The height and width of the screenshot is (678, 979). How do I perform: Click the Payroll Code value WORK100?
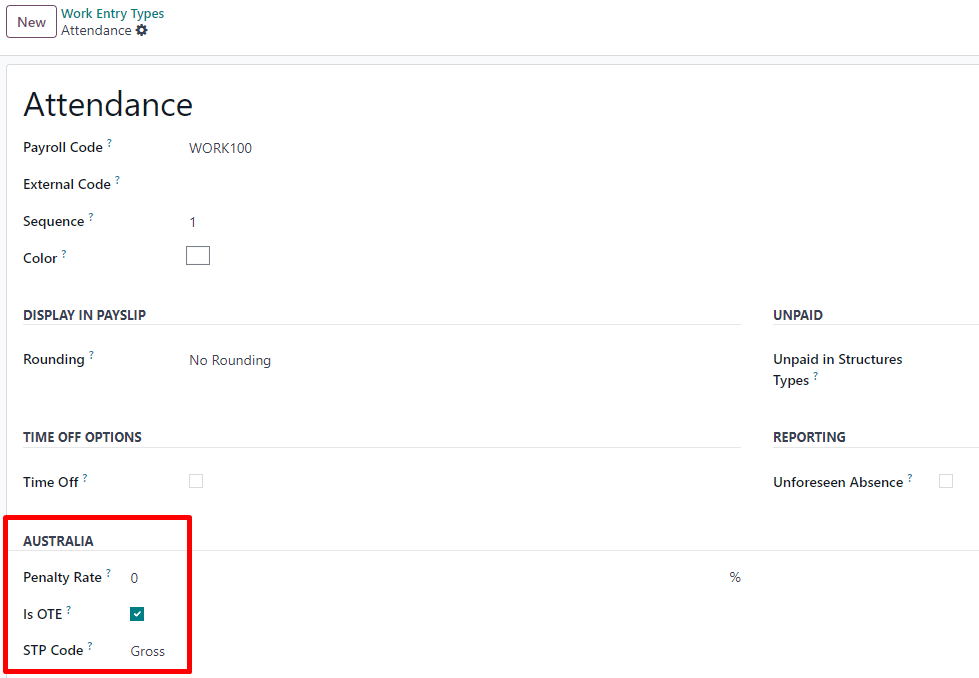pyautogui.click(x=221, y=147)
